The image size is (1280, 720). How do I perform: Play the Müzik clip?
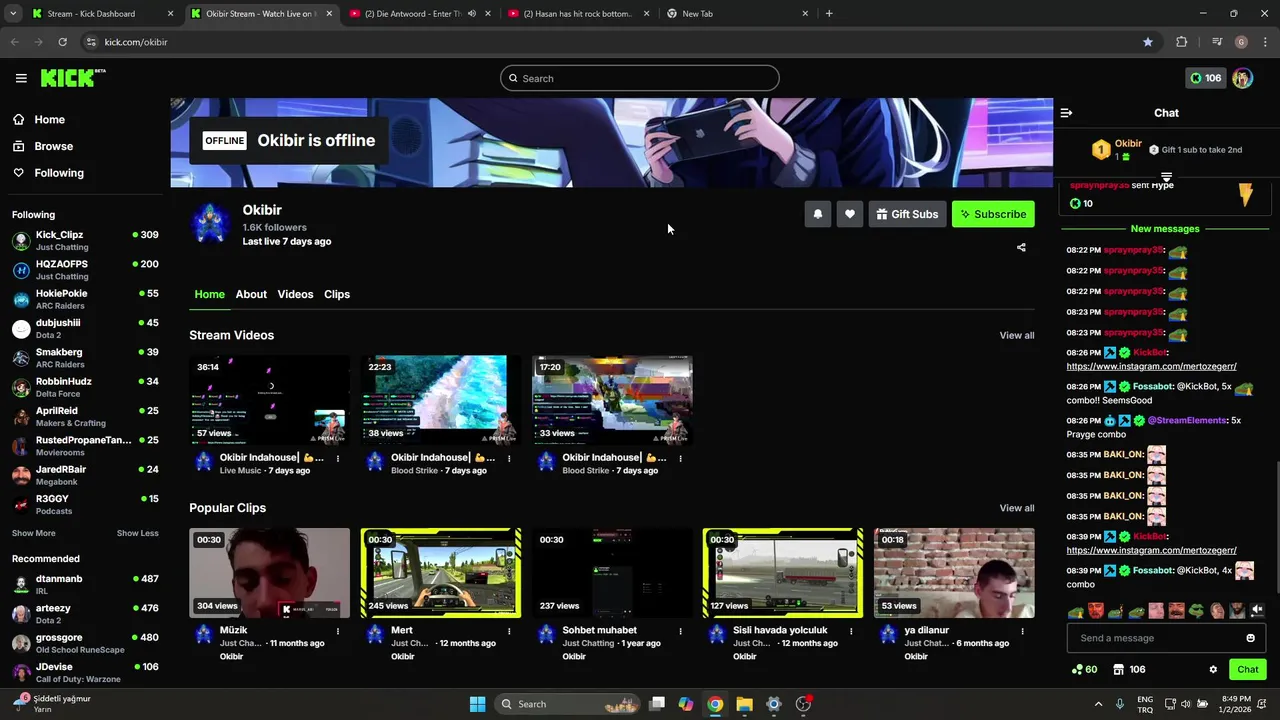pyautogui.click(x=270, y=573)
